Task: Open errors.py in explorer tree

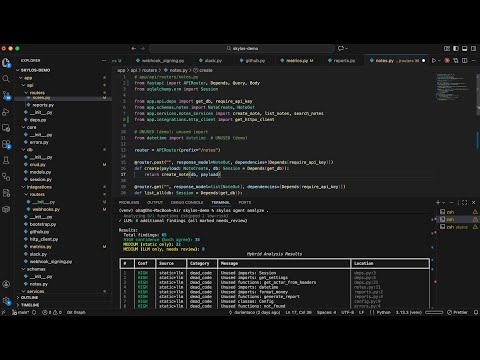Action: tap(39, 142)
